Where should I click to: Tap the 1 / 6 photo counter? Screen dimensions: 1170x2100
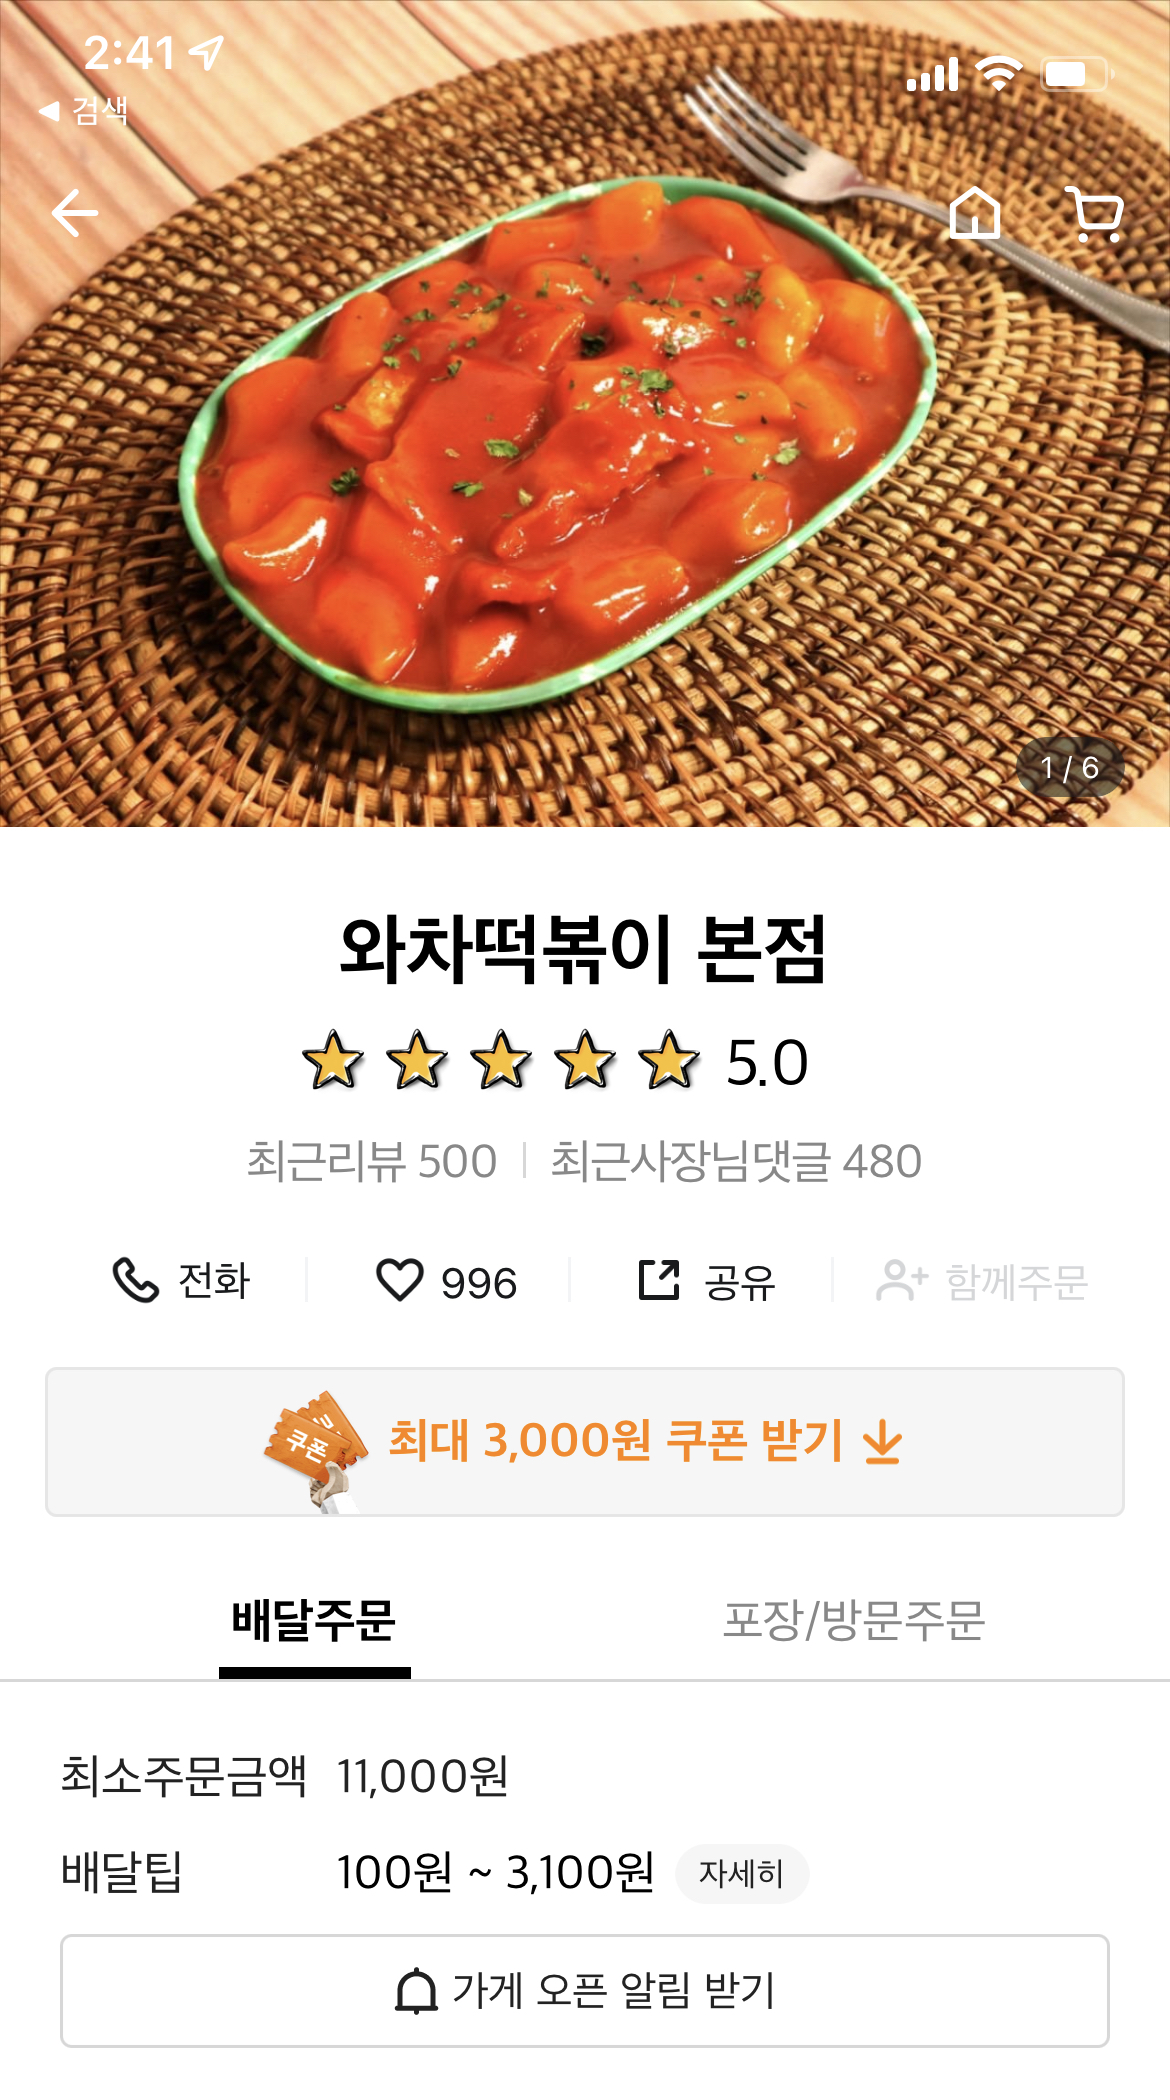tap(1070, 767)
